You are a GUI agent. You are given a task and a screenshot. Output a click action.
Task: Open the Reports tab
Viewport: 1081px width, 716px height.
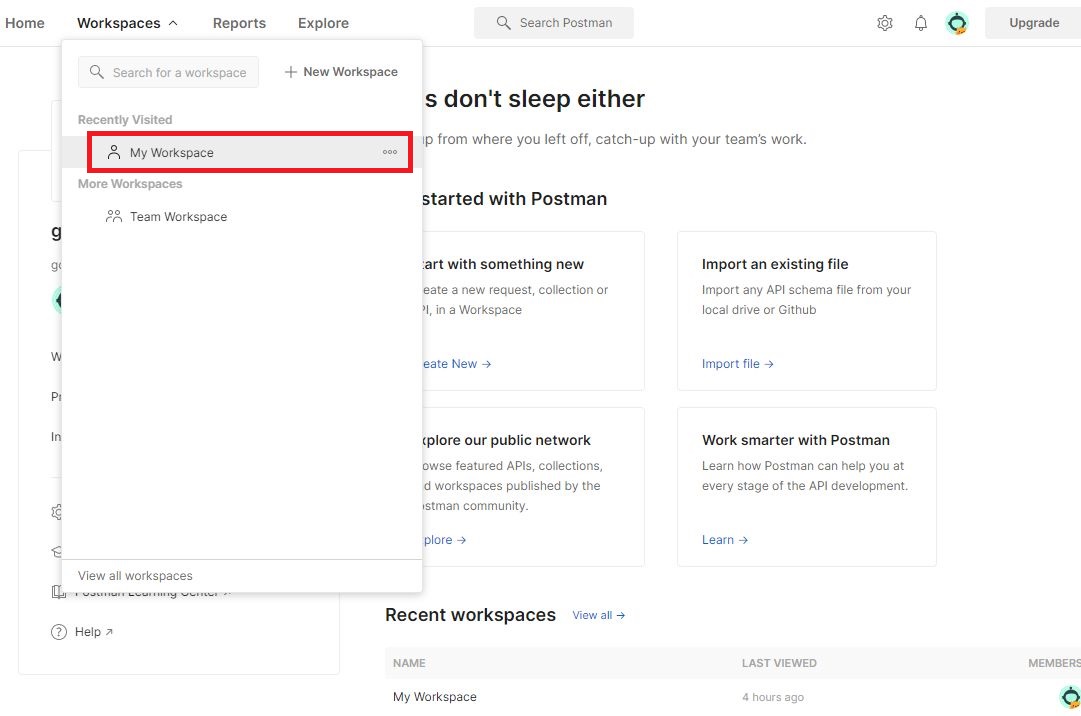239,23
